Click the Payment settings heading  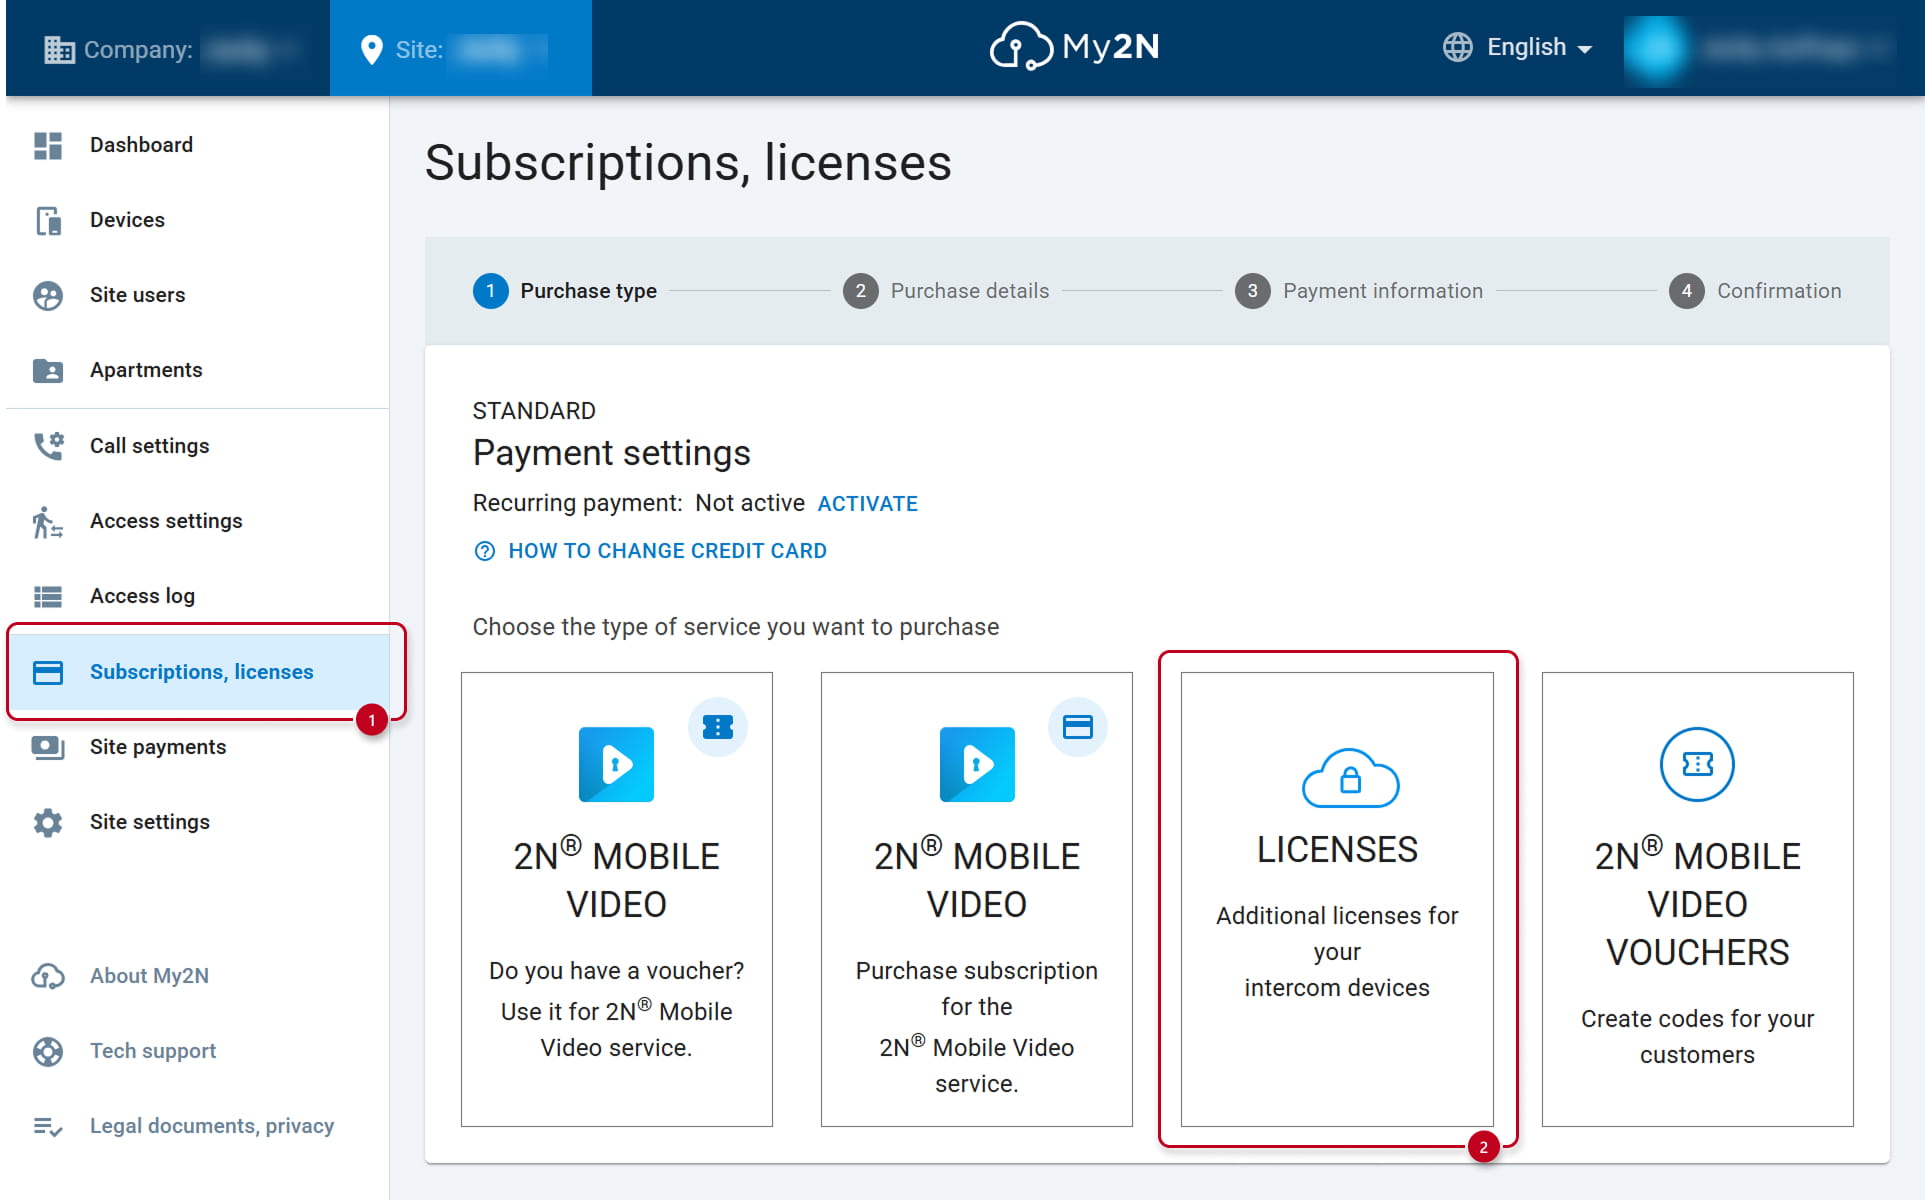(612, 454)
